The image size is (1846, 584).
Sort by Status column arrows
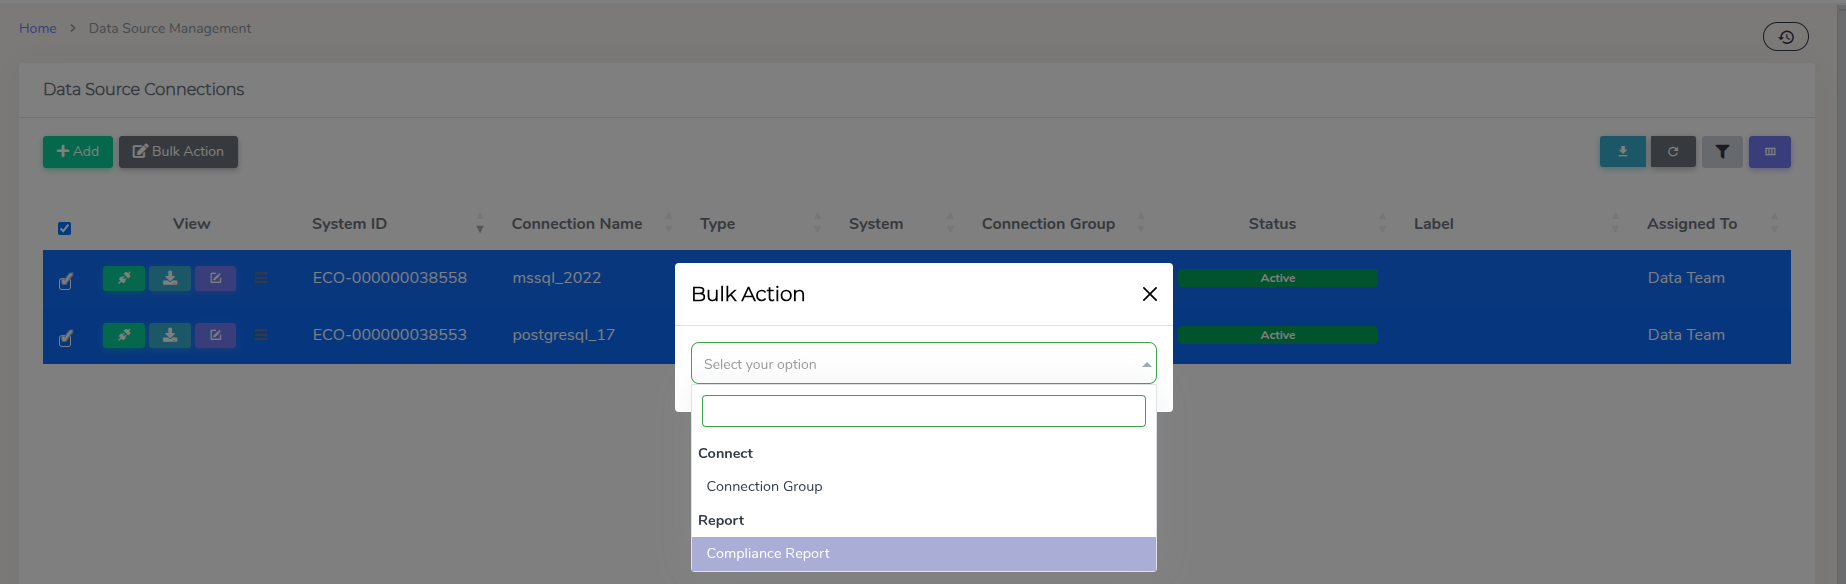click(1383, 223)
